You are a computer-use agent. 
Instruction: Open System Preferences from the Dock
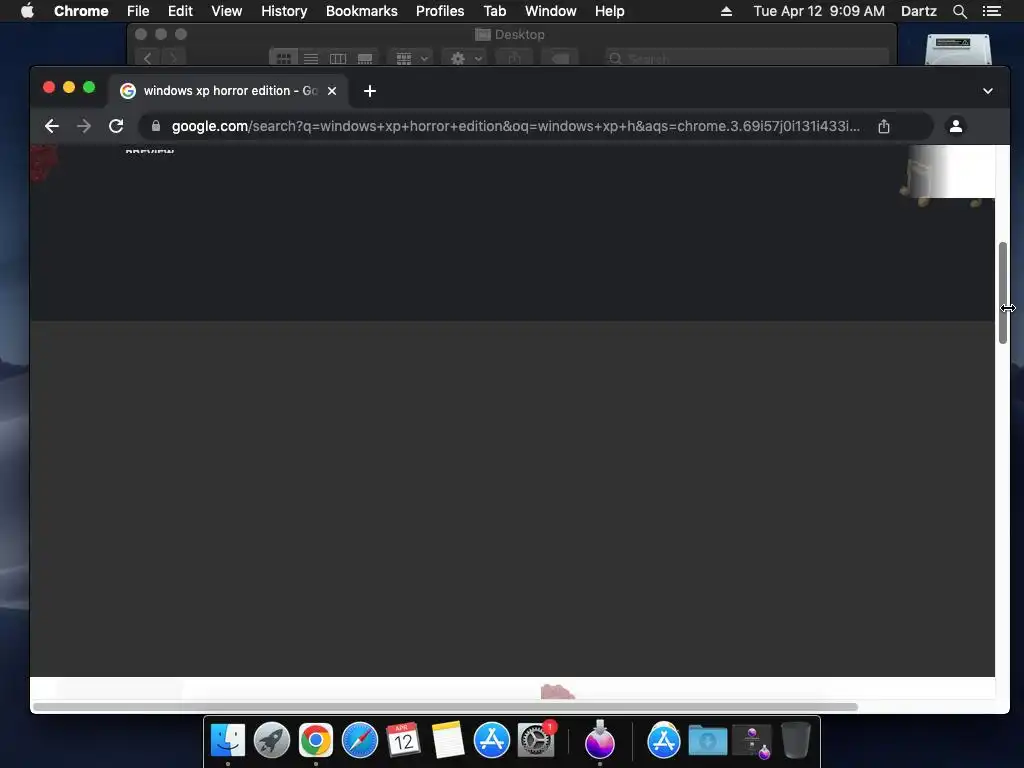coord(536,740)
